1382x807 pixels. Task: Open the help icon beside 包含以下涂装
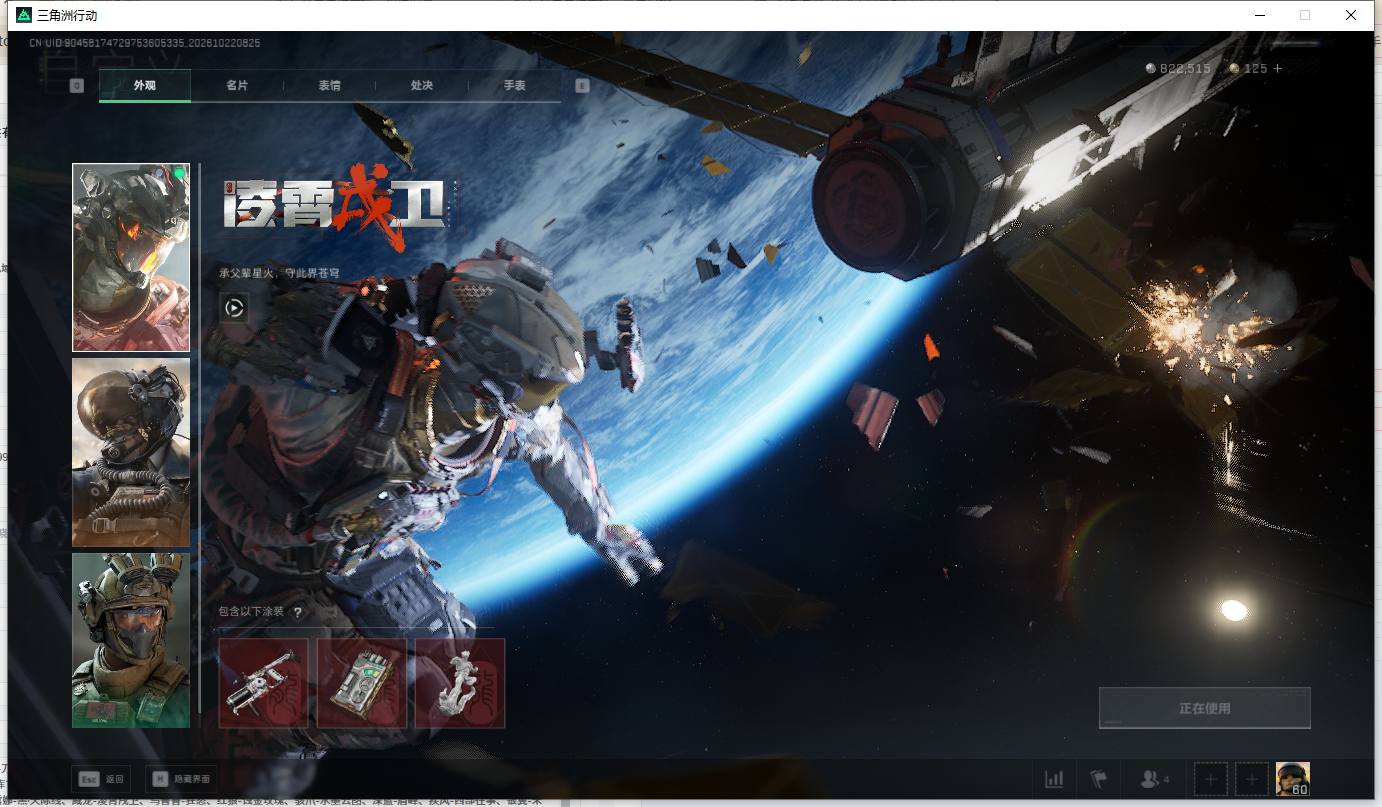click(x=297, y=612)
